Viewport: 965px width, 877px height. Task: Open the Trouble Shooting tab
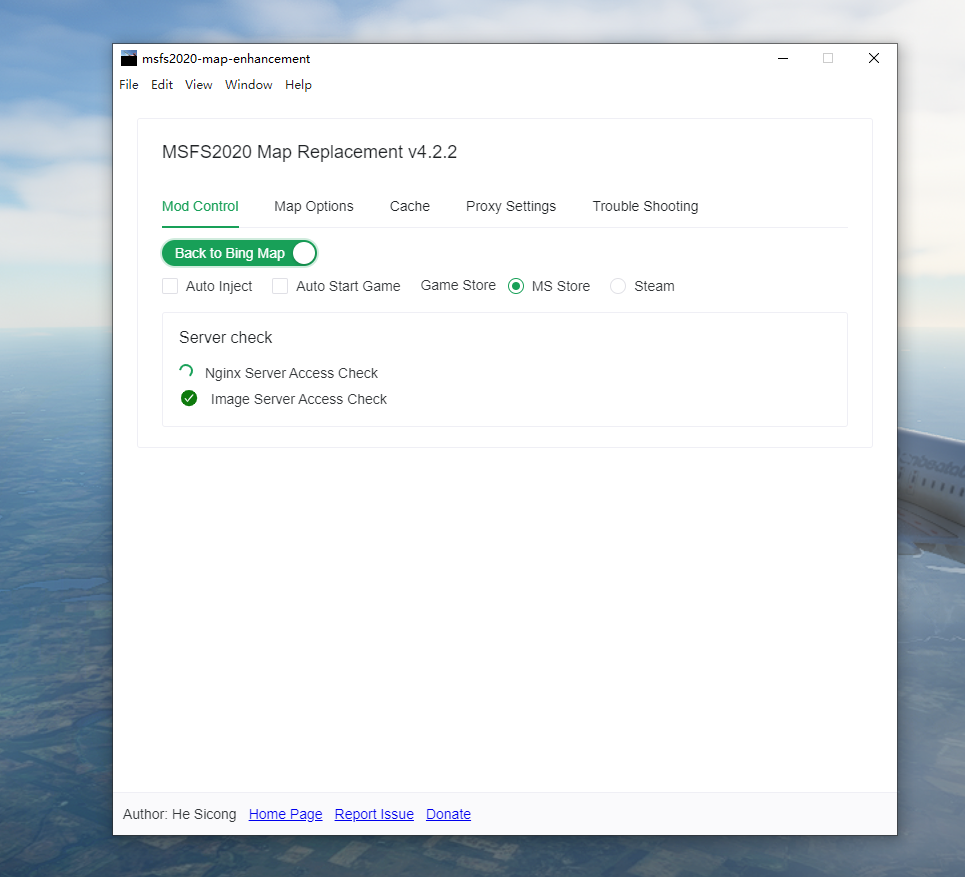[x=645, y=206]
